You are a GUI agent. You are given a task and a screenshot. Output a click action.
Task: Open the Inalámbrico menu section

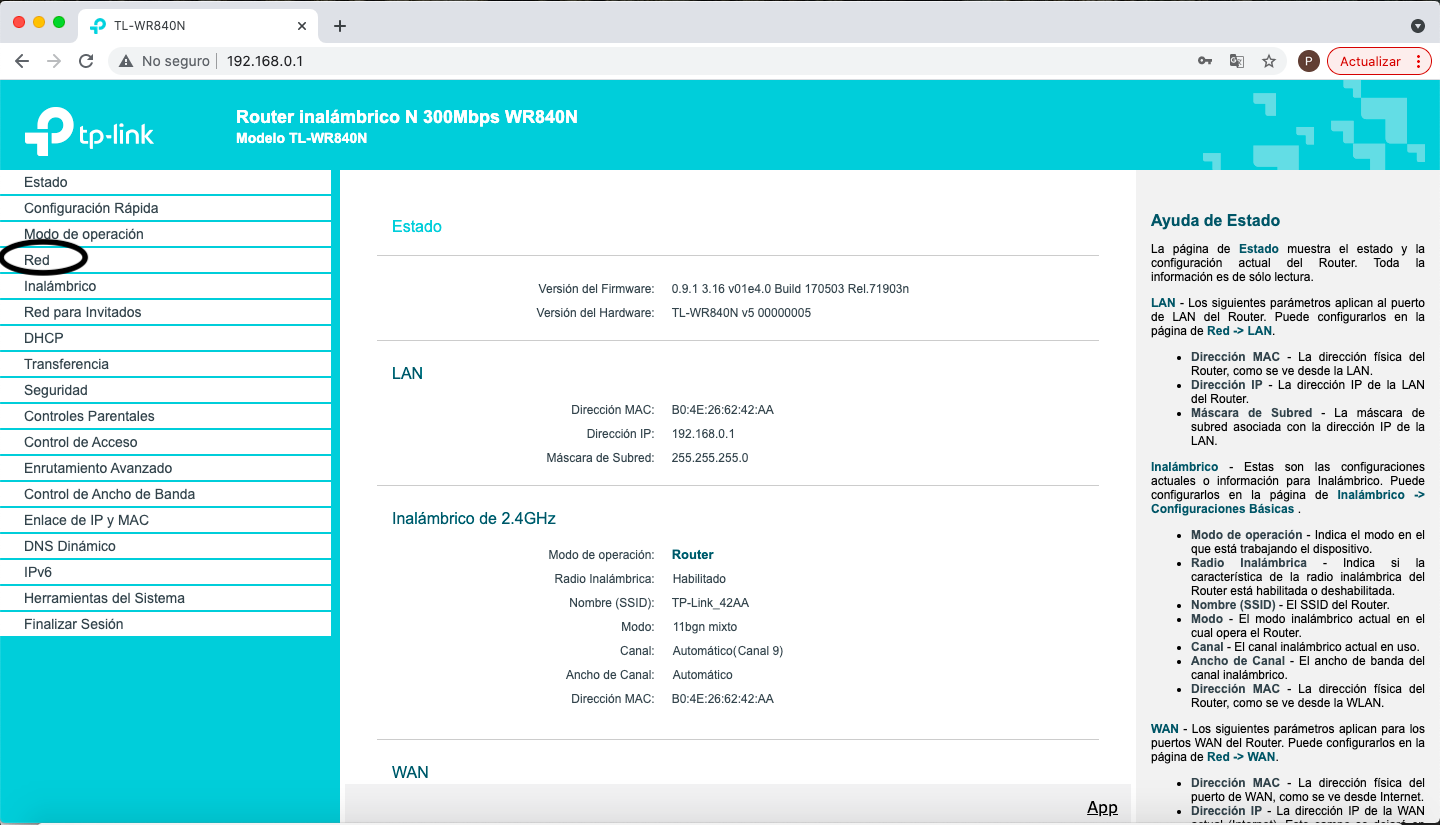tap(60, 286)
